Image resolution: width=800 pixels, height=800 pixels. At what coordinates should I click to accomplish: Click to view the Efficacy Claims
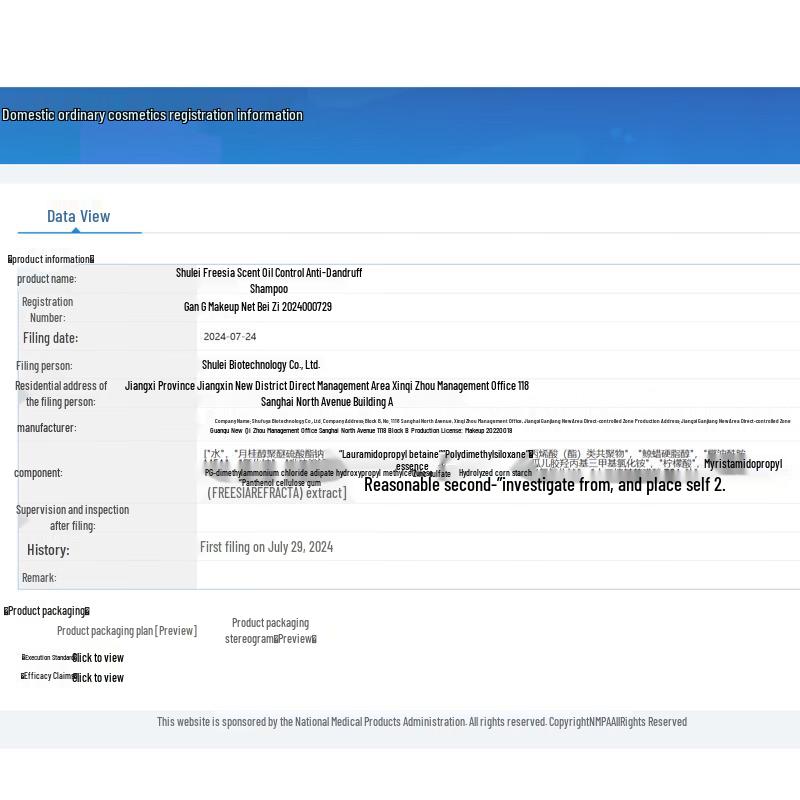pos(98,678)
